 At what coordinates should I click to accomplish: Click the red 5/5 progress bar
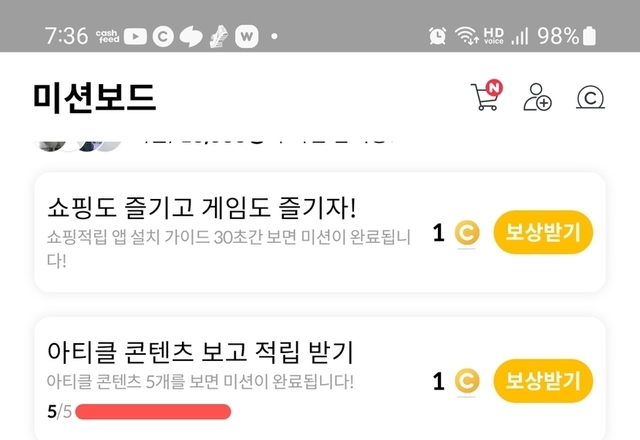tap(153, 412)
